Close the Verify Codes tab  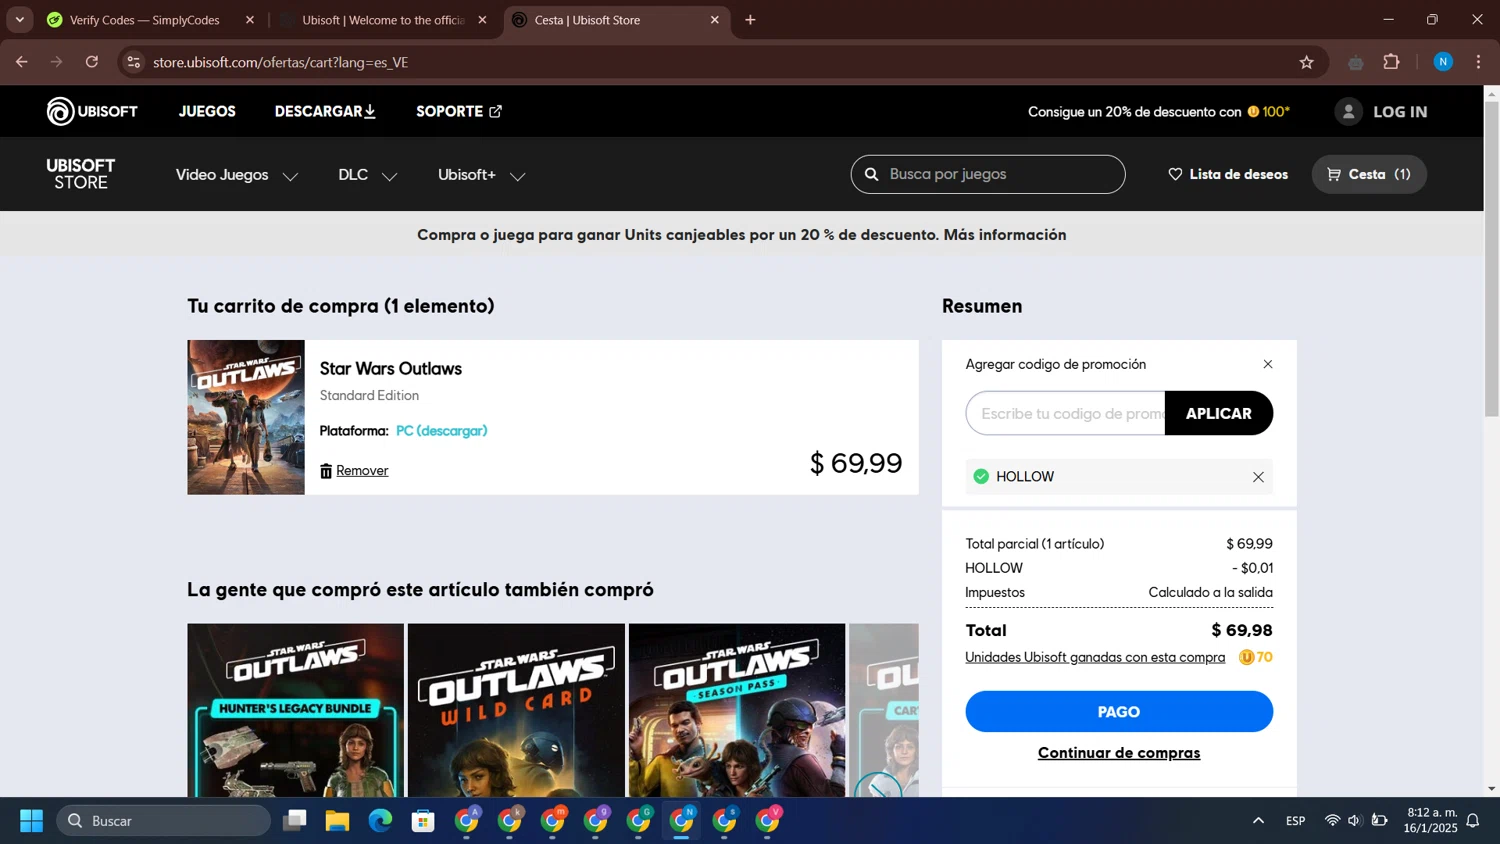(x=250, y=19)
